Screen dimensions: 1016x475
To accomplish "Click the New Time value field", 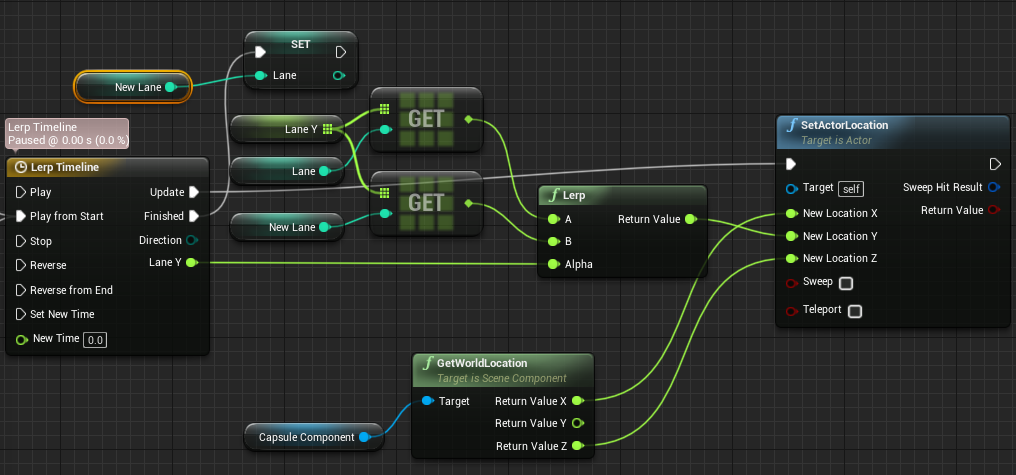I will [96, 340].
